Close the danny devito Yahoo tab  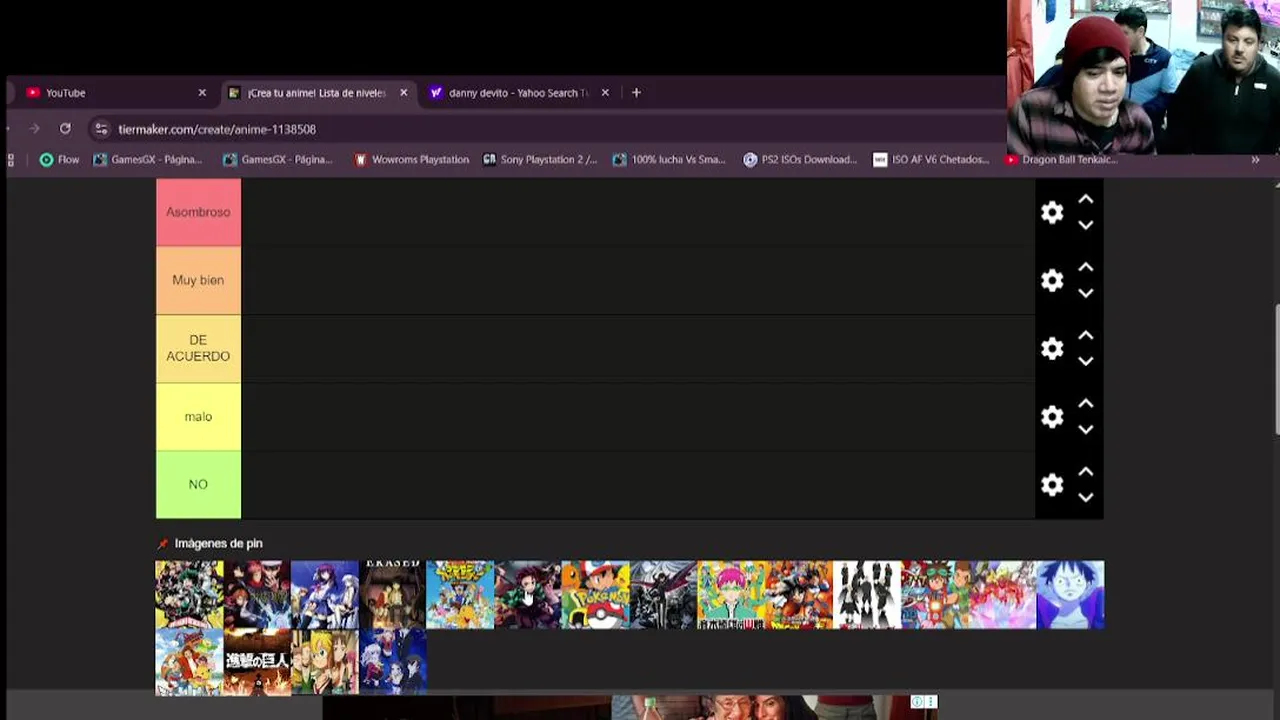pos(605,92)
